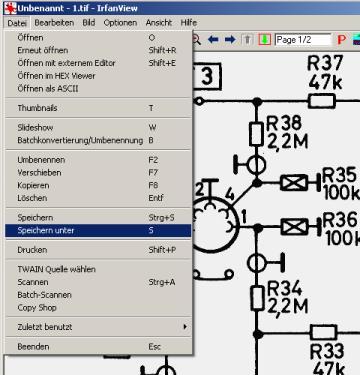Image resolution: width=360 pixels, height=375 pixels.
Task: Click the grayed previous page arrow icon
Action: point(247,40)
